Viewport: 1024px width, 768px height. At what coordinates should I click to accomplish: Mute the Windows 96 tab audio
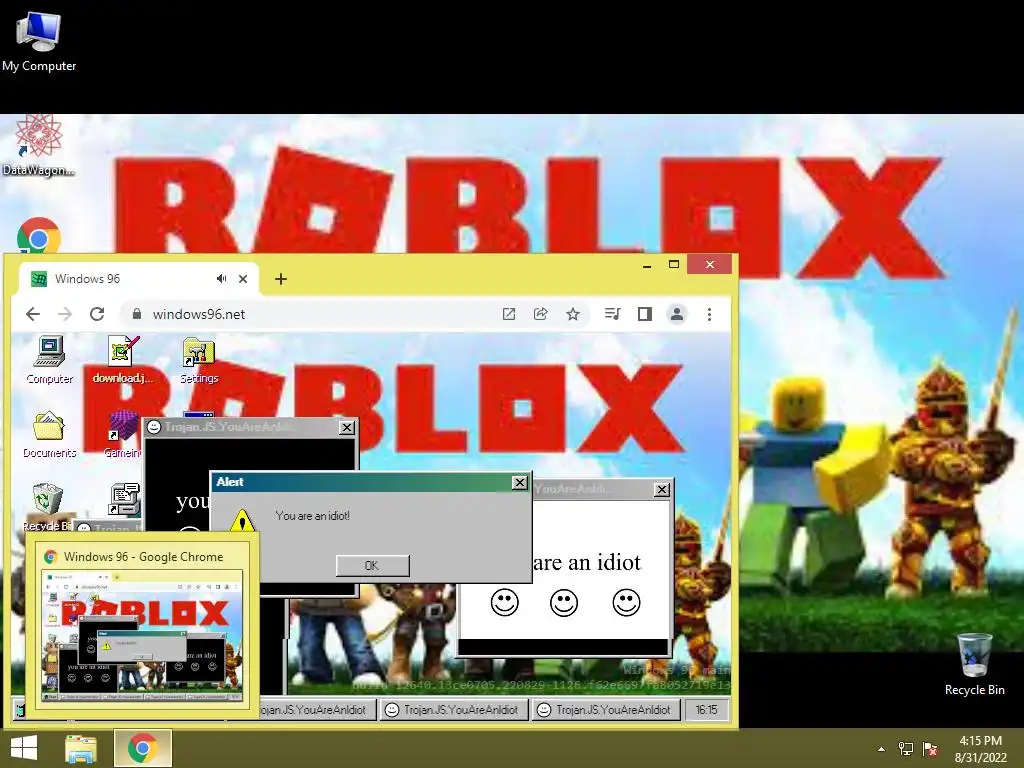[x=221, y=279]
